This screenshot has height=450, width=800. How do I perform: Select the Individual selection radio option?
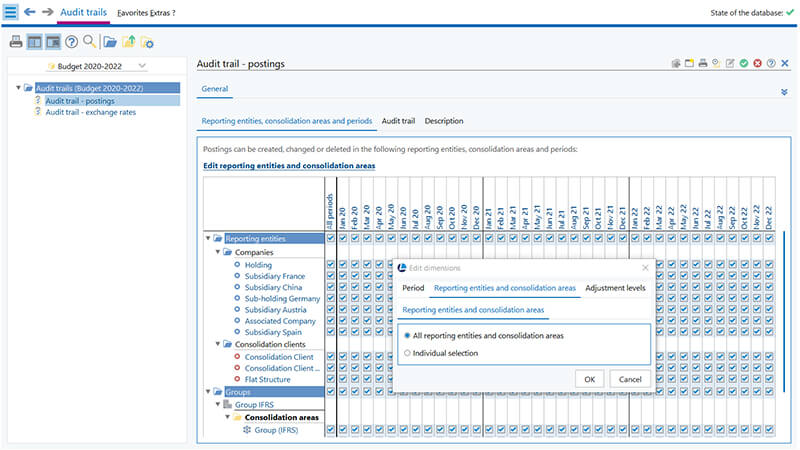[x=407, y=353]
